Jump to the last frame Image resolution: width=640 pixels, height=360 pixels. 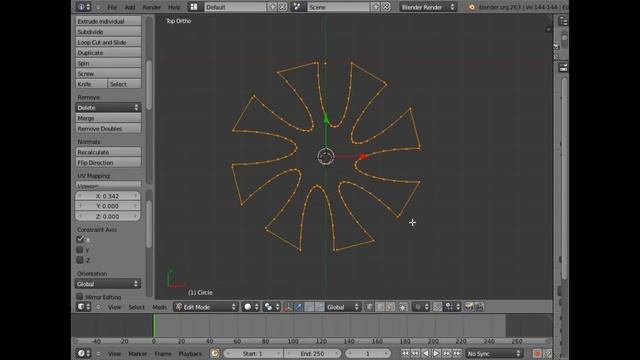pos(457,353)
